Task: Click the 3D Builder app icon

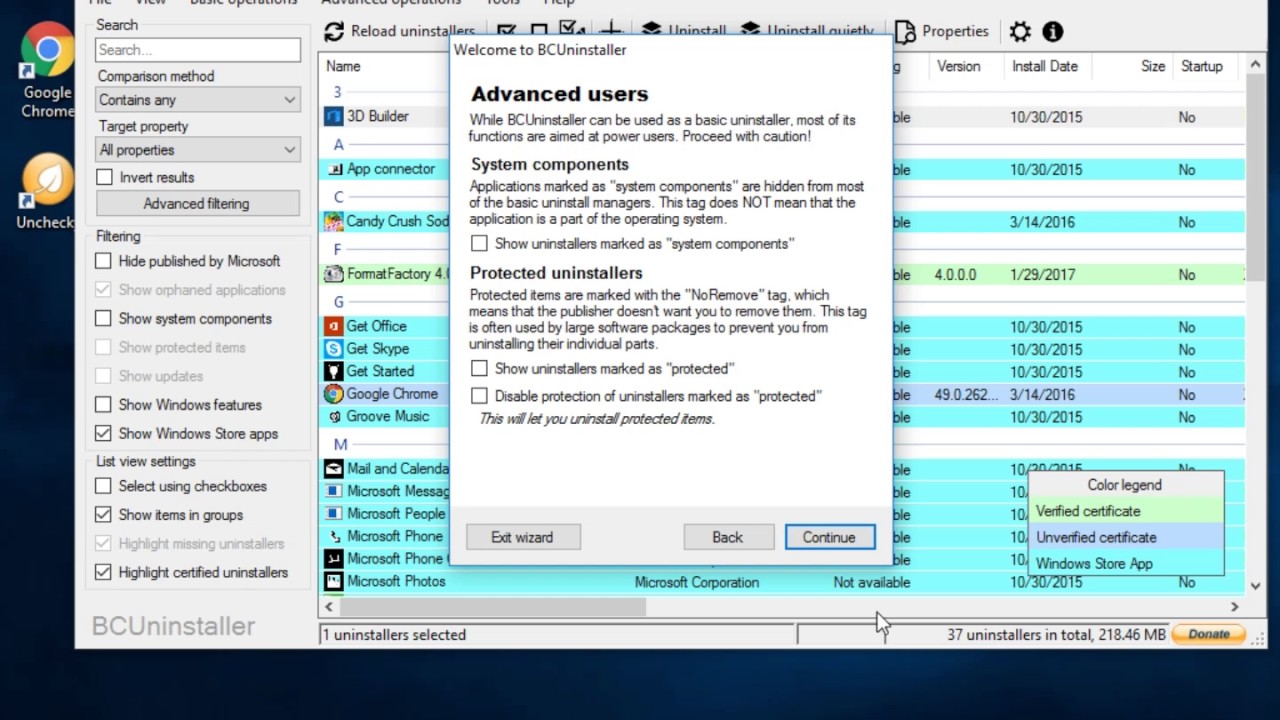Action: pos(334,117)
